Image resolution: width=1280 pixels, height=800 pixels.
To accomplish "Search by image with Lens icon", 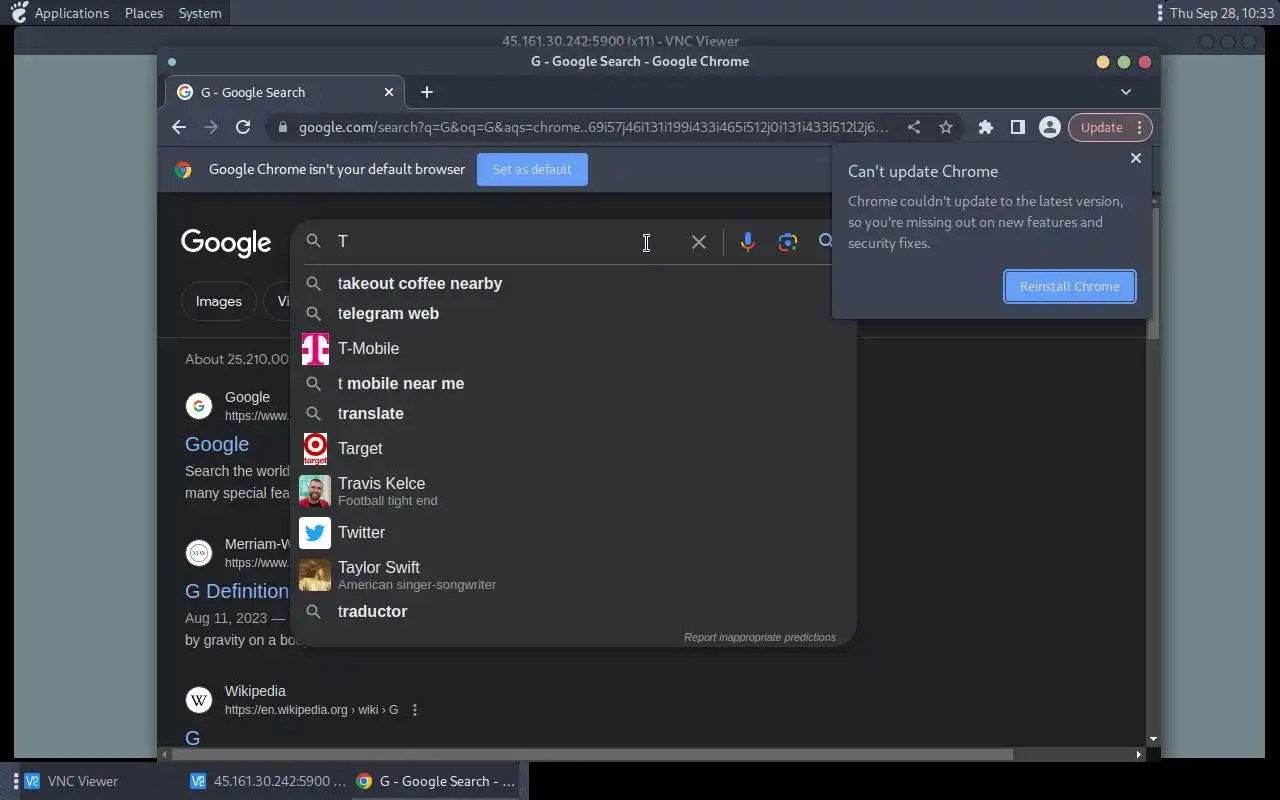I will point(788,242).
